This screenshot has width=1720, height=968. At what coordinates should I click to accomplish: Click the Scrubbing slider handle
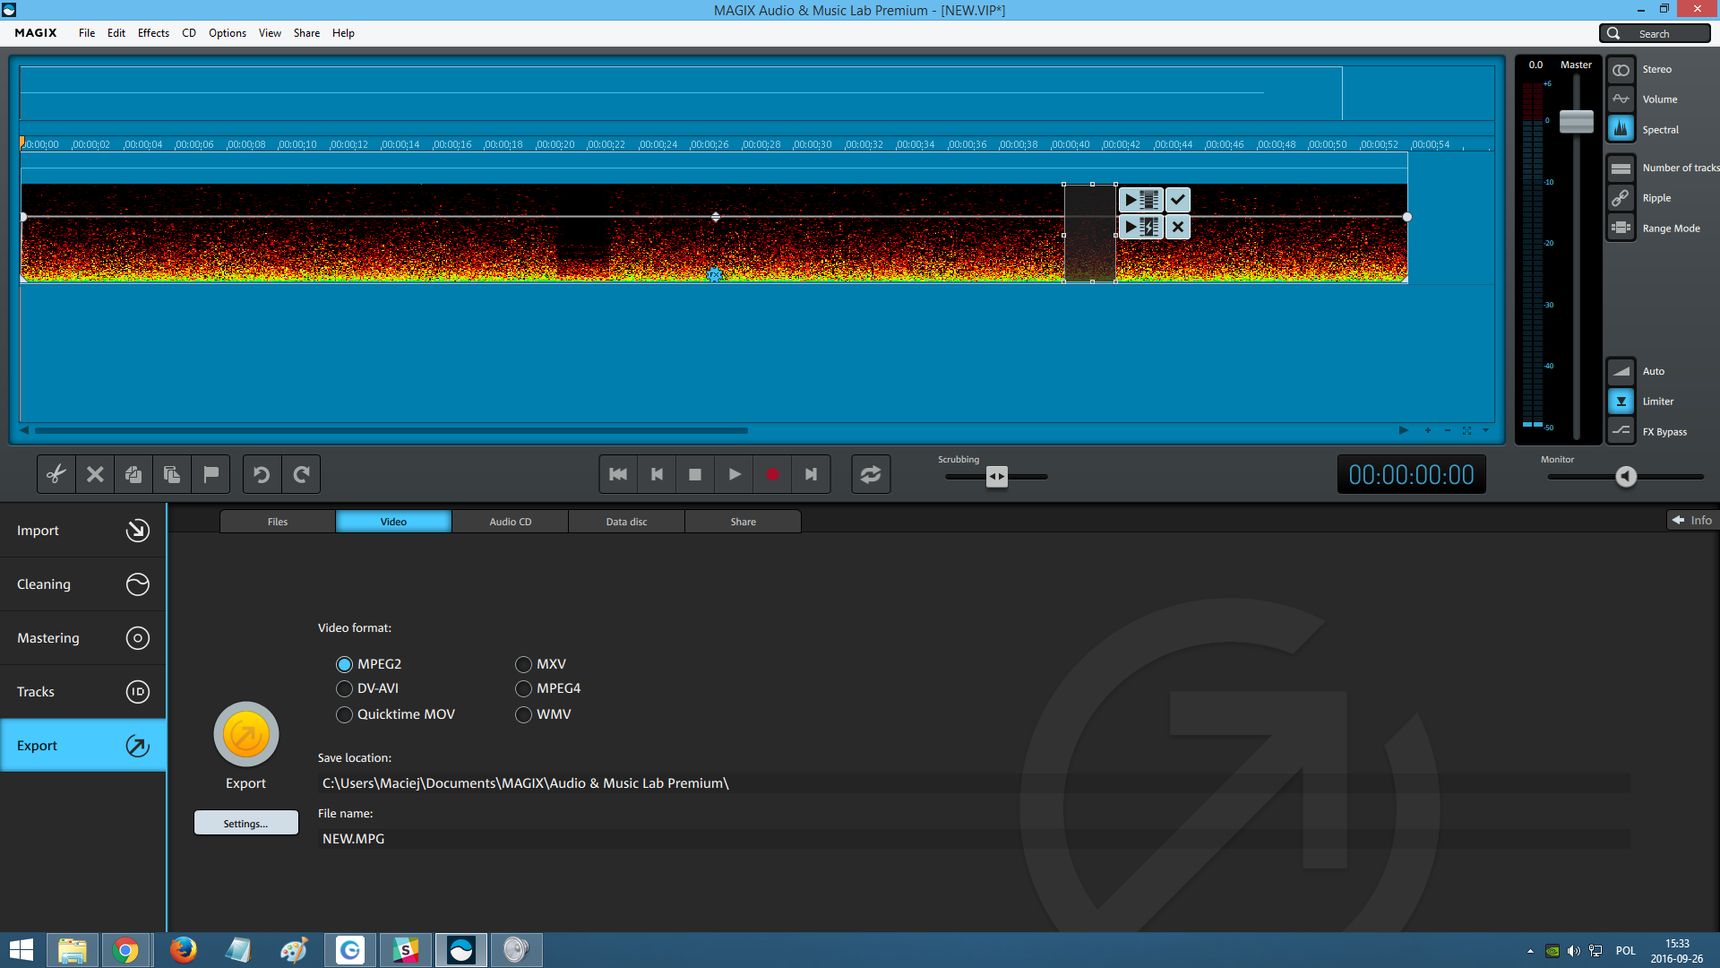(997, 476)
